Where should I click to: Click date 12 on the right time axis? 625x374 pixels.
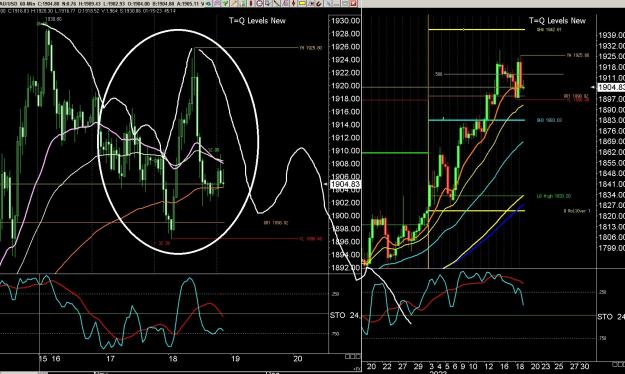pos(489,366)
